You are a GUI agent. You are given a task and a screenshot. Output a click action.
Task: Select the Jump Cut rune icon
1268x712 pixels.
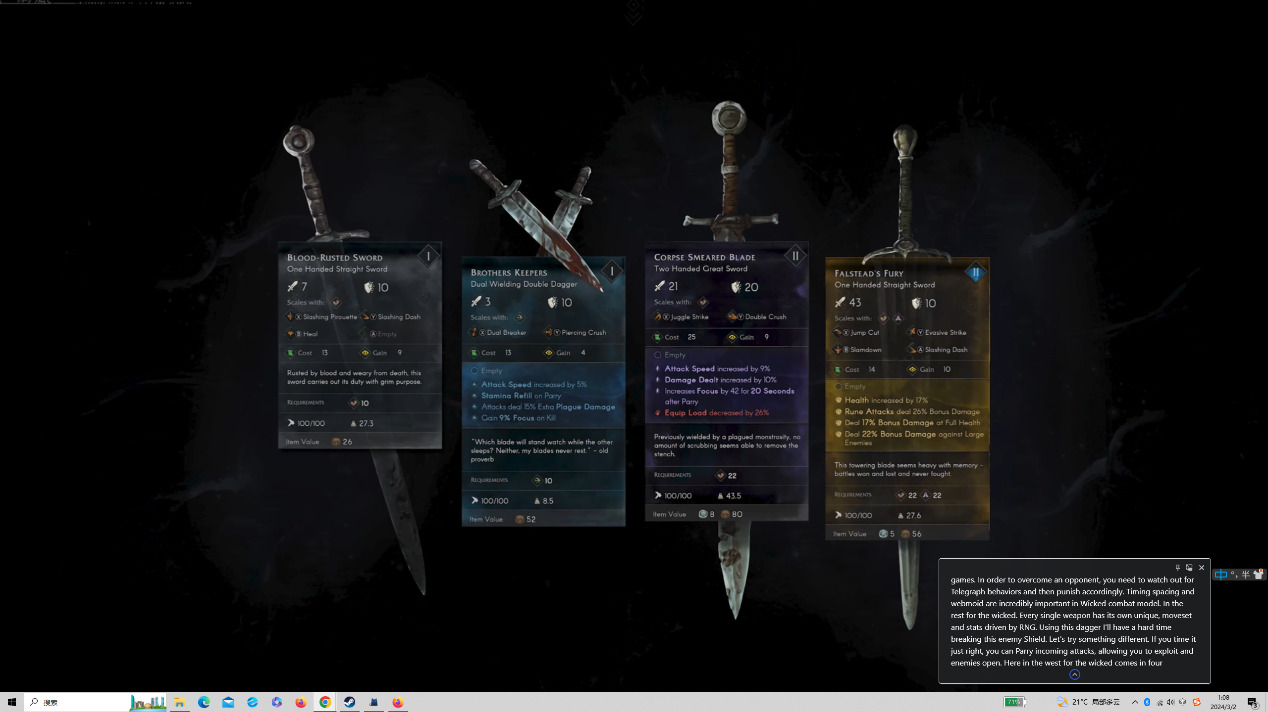click(838, 332)
